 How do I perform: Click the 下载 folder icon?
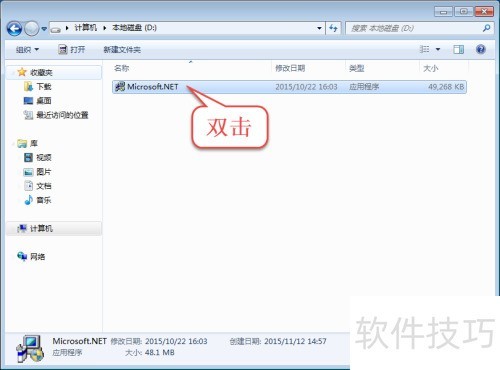point(28,87)
